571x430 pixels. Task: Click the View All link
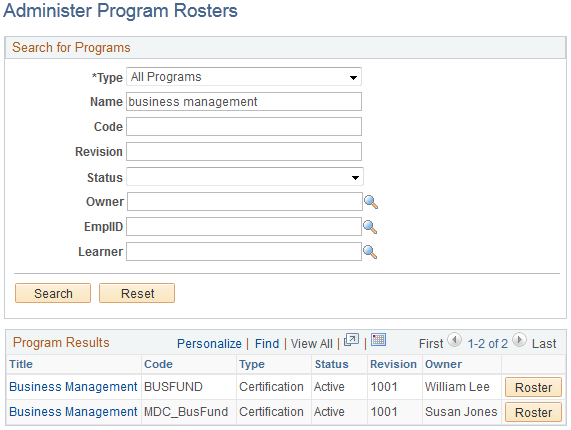[312, 344]
